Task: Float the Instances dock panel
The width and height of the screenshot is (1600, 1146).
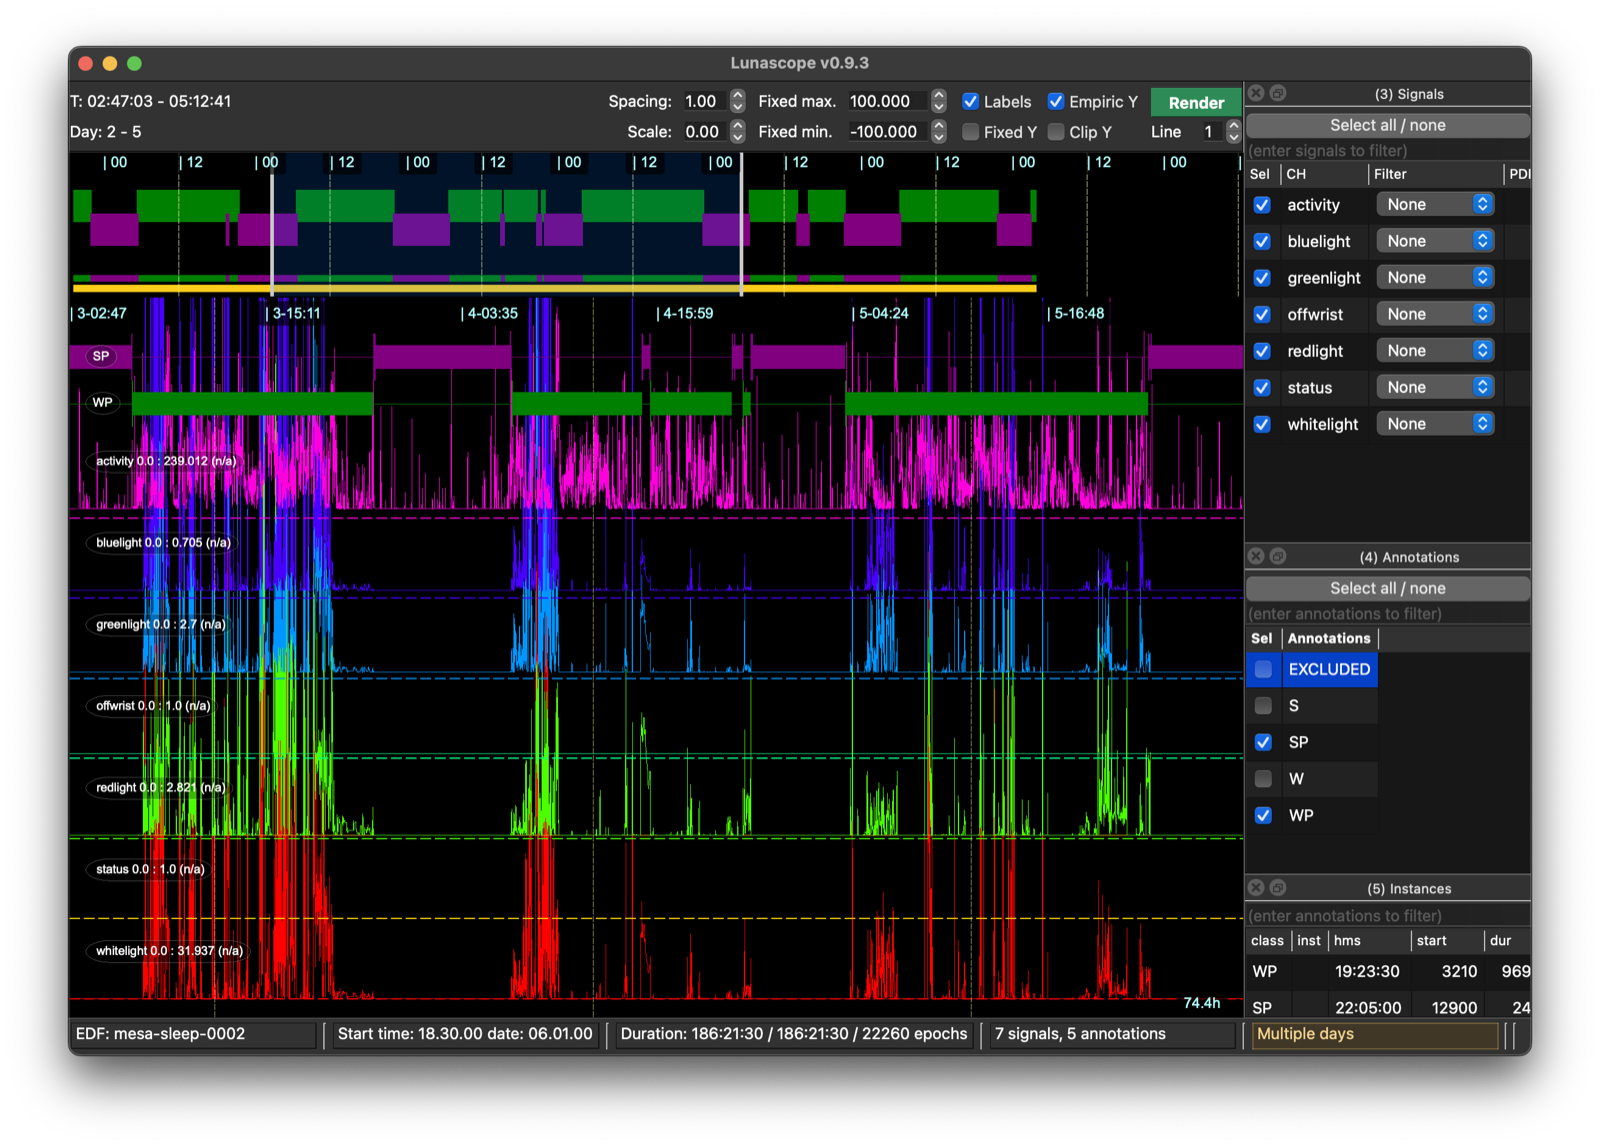Action: click(1278, 888)
